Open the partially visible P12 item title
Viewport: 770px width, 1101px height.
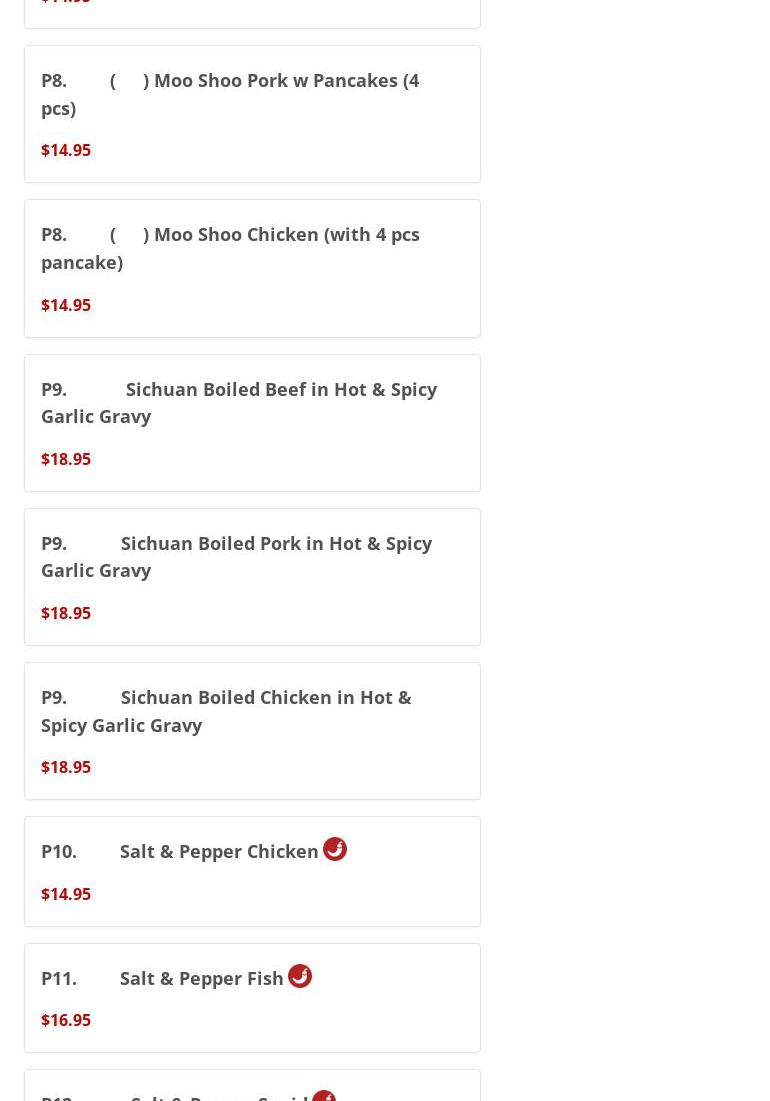(175, 1095)
